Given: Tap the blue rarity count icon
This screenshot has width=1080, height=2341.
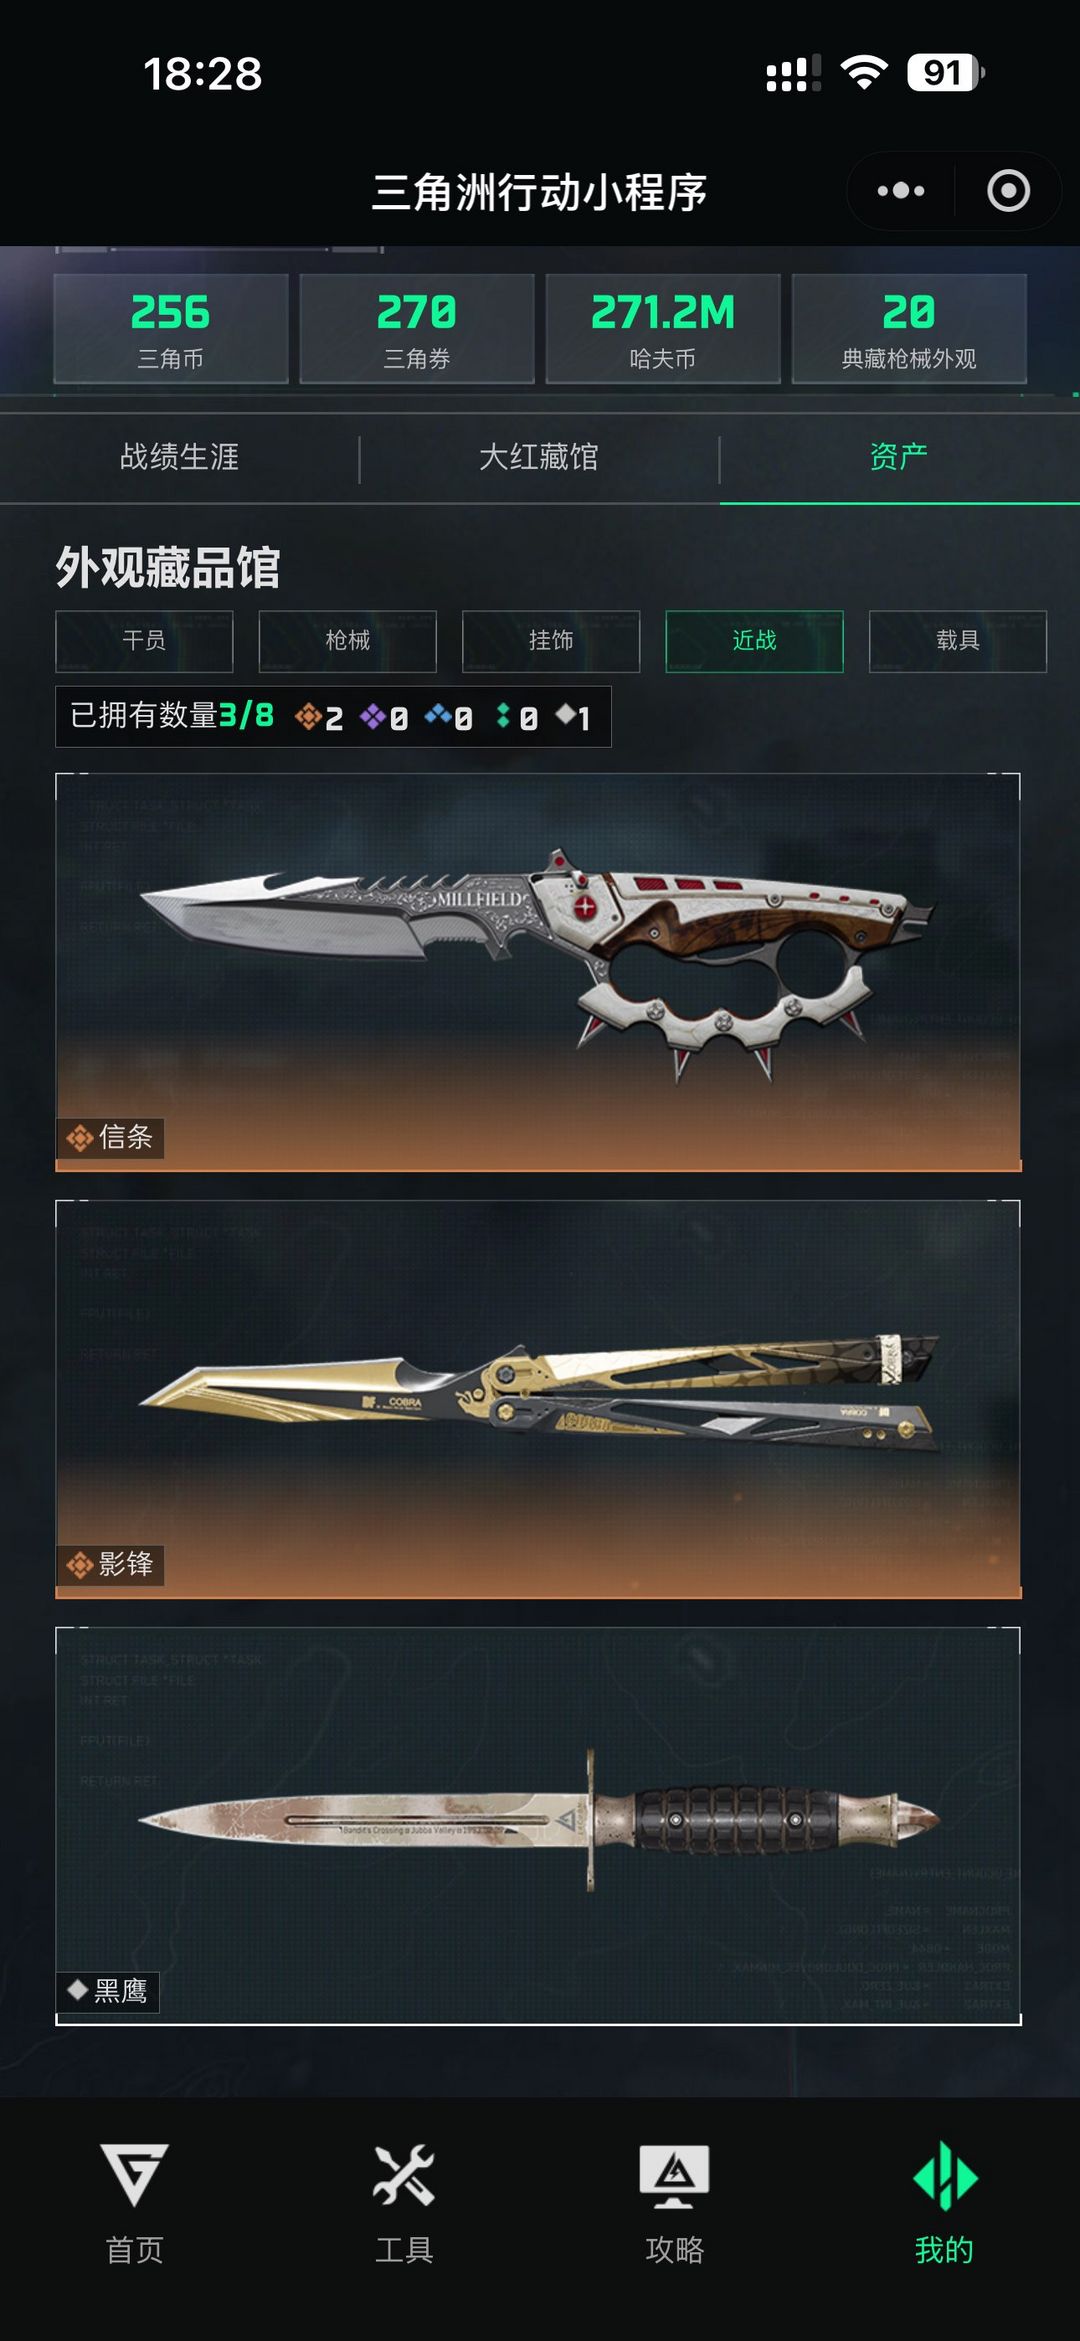Looking at the screenshot, I should pos(438,715).
